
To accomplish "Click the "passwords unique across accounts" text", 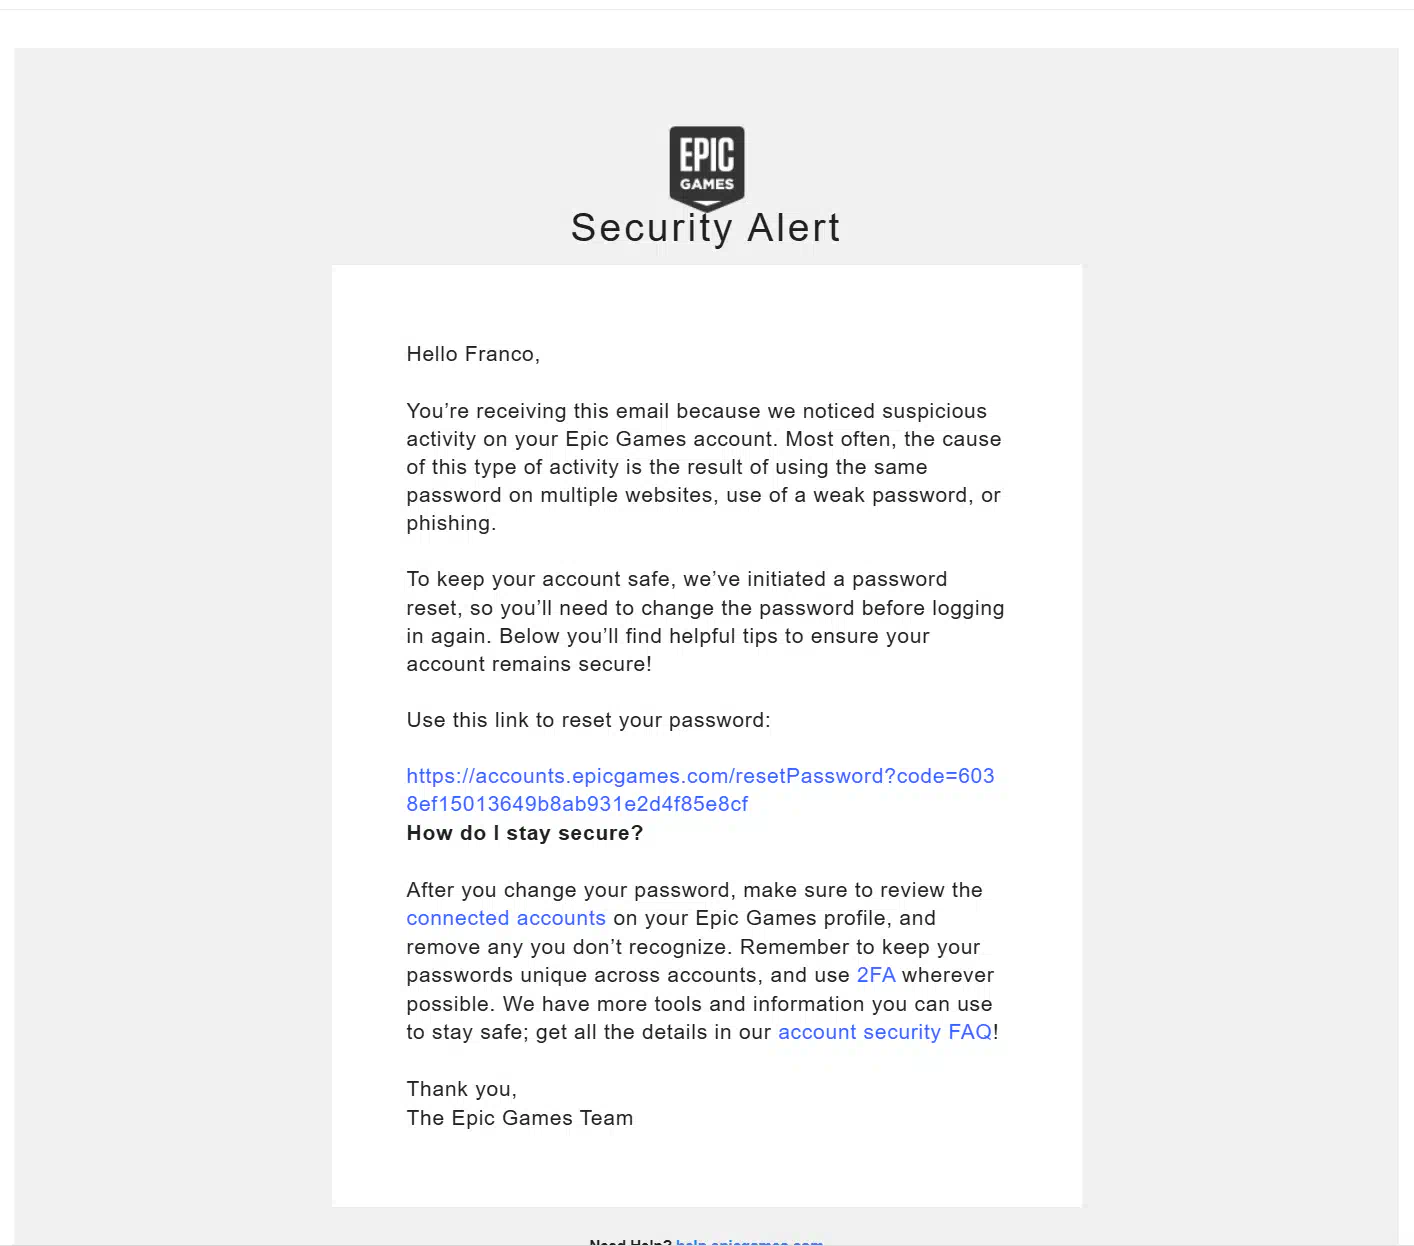I will [584, 976].
